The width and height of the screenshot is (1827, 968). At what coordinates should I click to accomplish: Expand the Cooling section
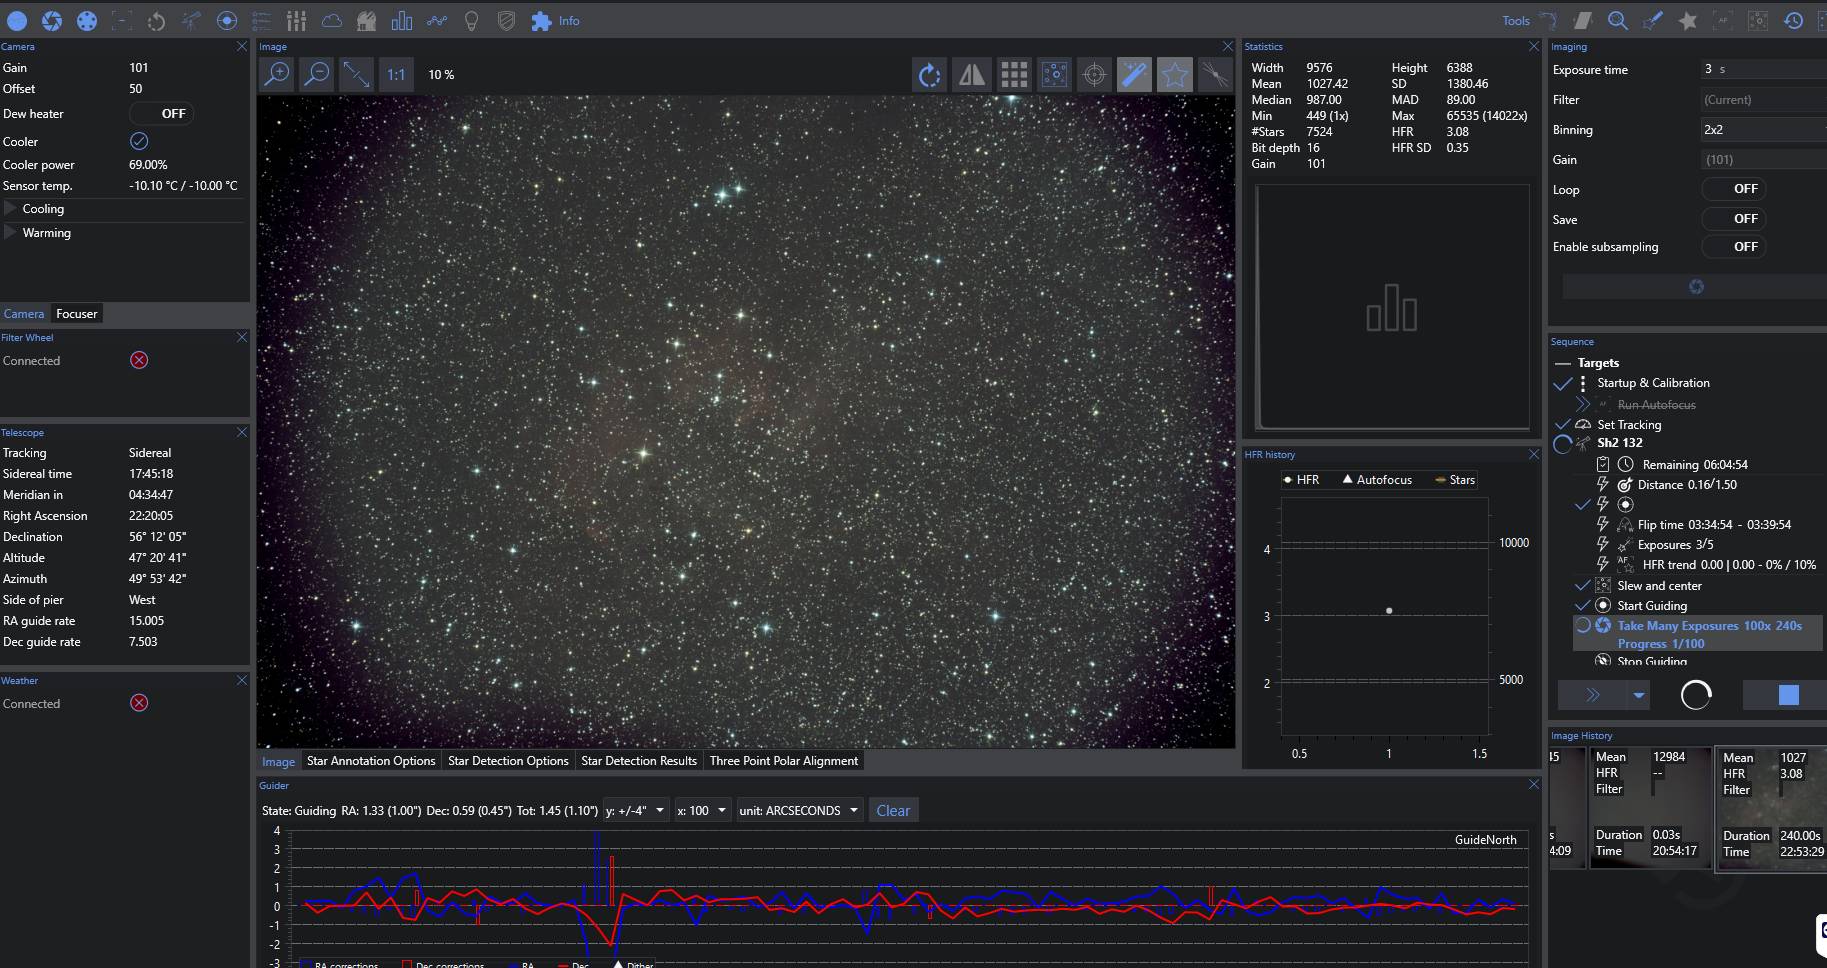11,209
